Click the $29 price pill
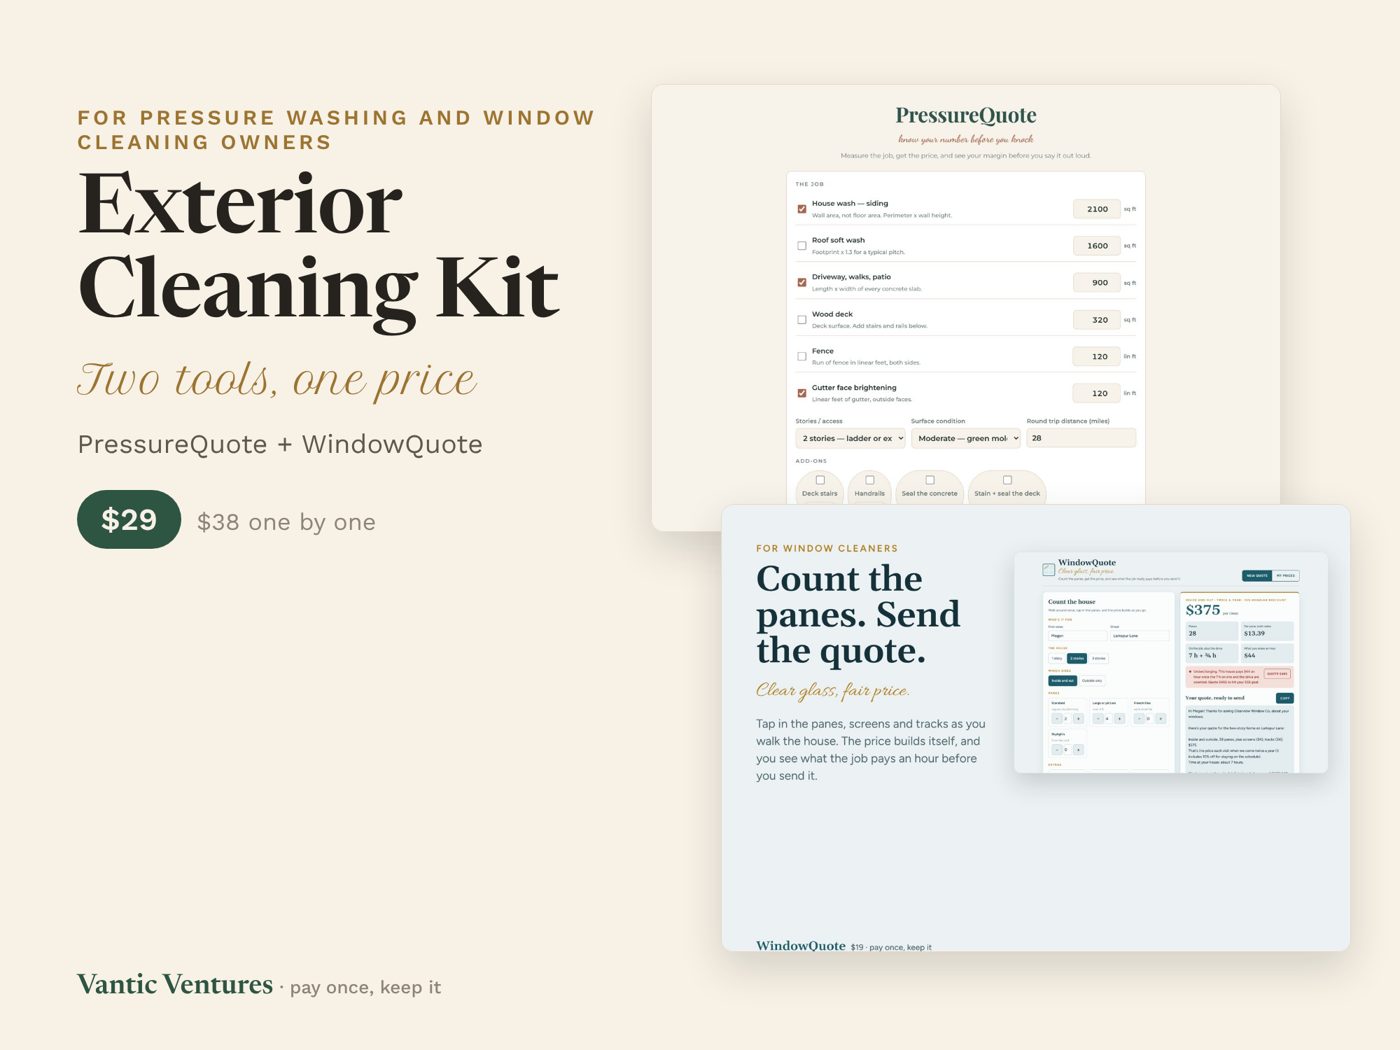This screenshot has width=1400, height=1050. pyautogui.click(x=129, y=519)
